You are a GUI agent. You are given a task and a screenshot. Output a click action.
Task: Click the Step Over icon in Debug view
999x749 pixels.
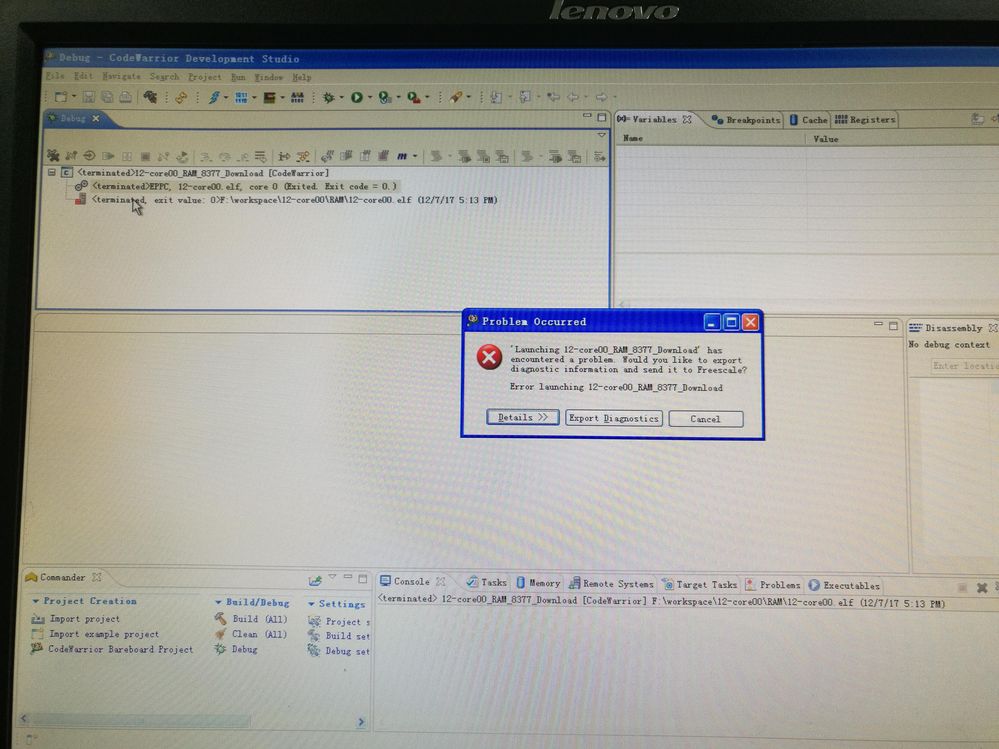[x=224, y=157]
